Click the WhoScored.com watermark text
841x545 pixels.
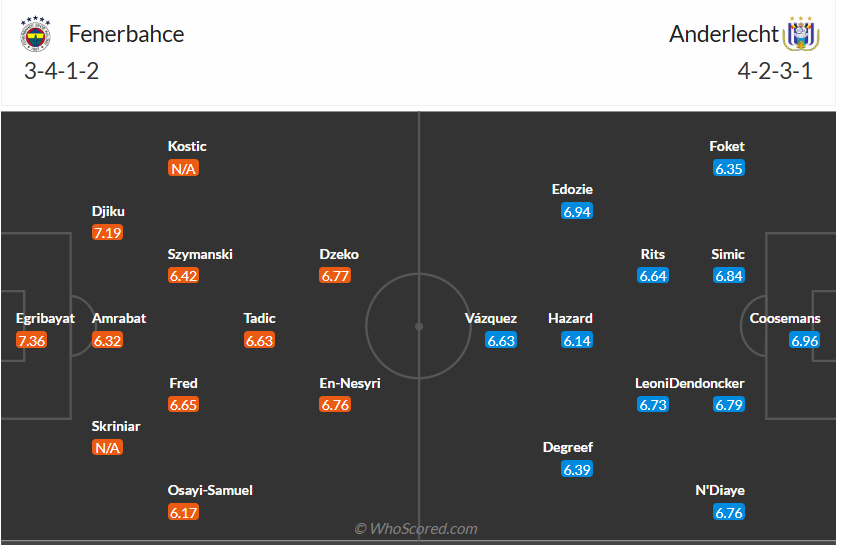point(416,528)
